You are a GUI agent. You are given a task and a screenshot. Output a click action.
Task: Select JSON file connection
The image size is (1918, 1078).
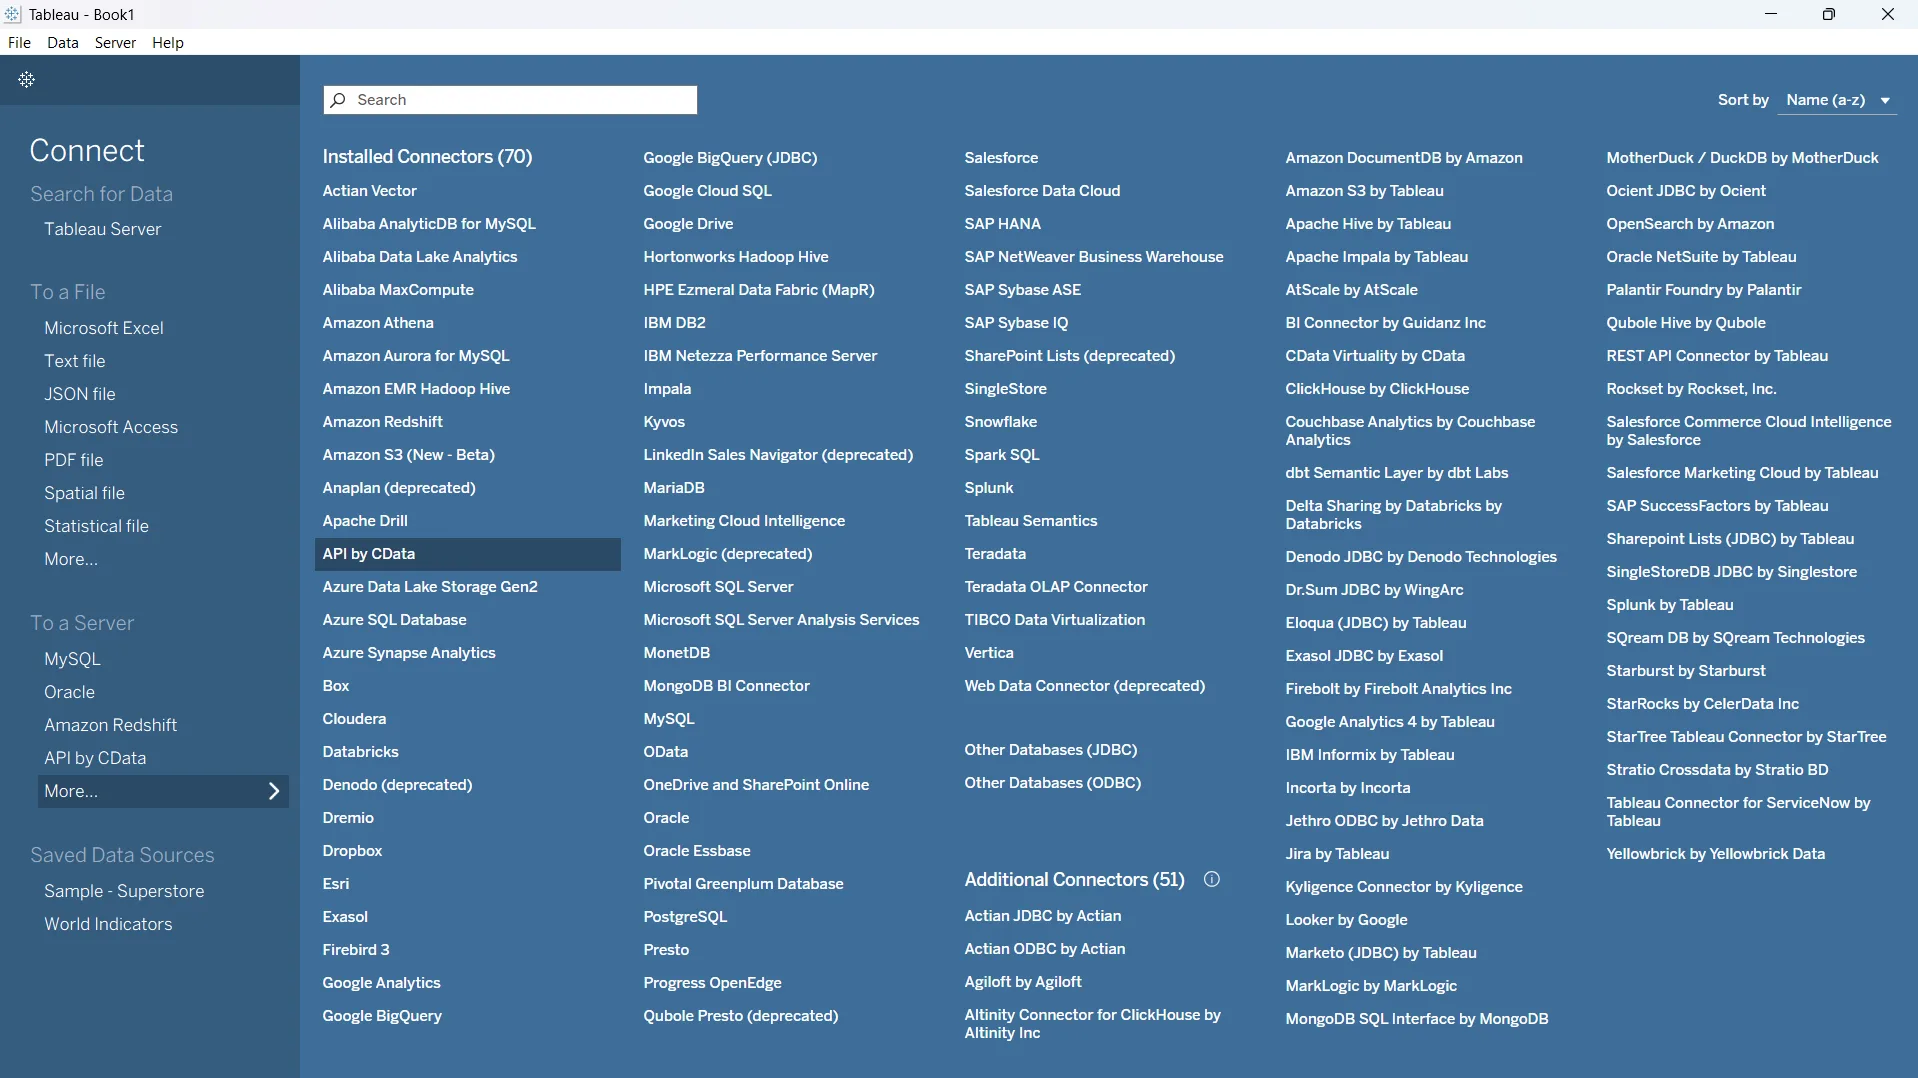coord(80,394)
